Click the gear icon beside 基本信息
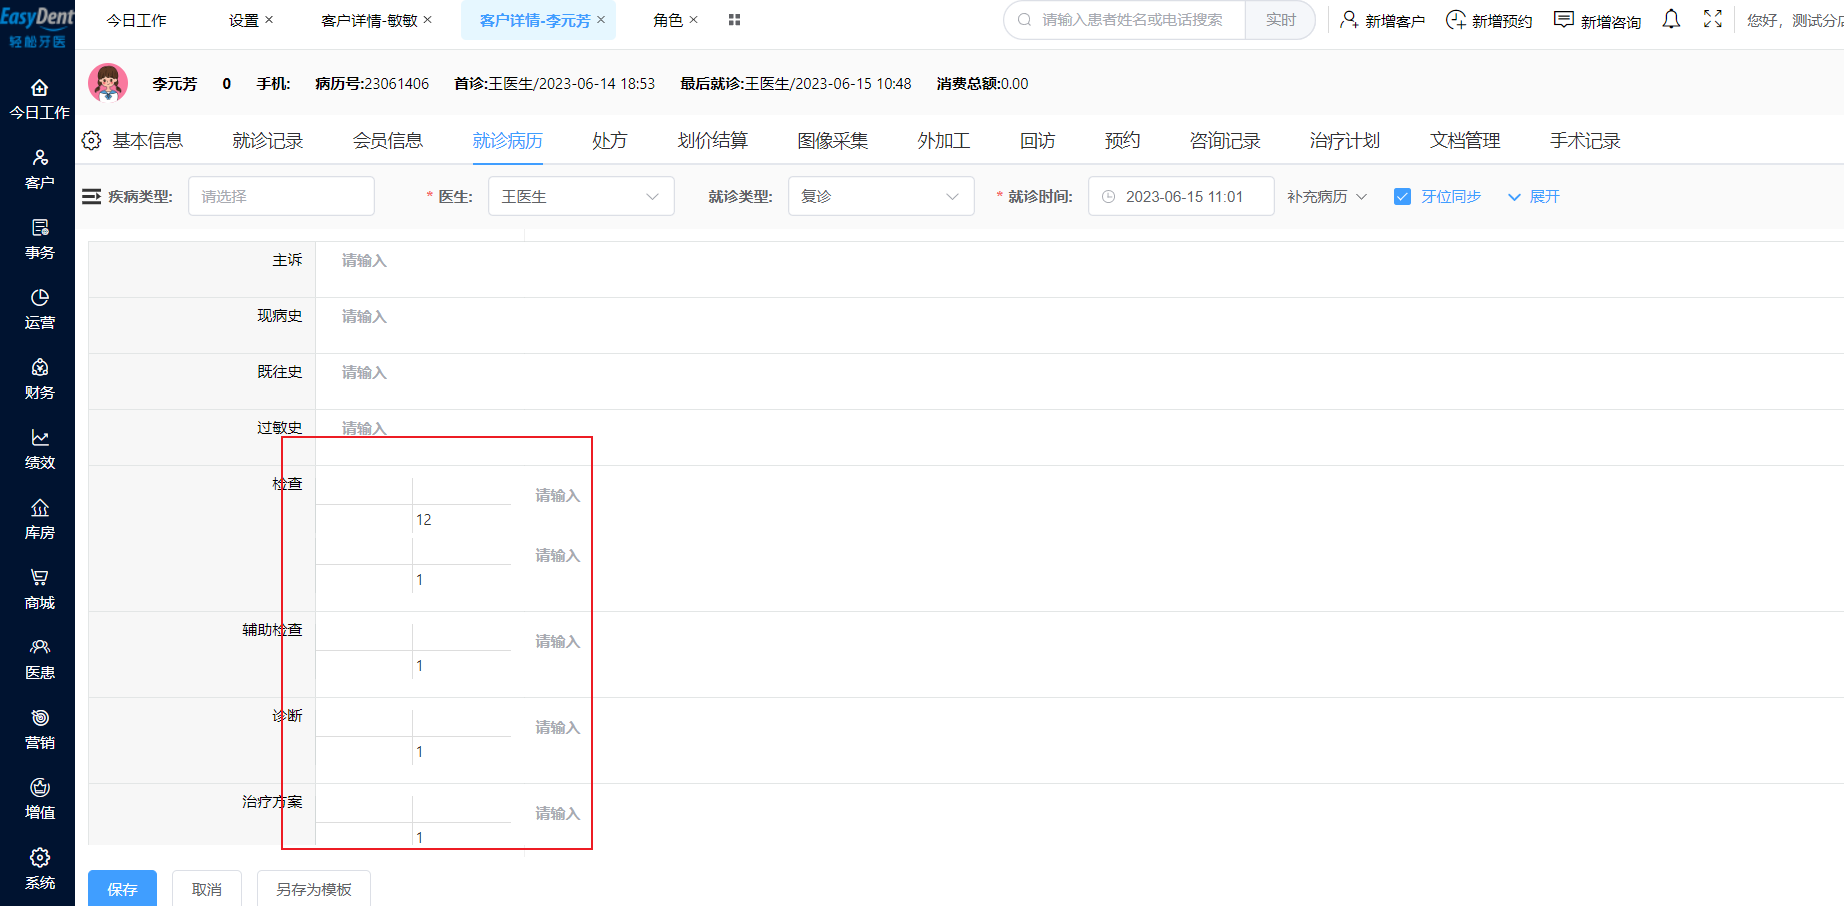The image size is (1844, 906). pos(92,141)
